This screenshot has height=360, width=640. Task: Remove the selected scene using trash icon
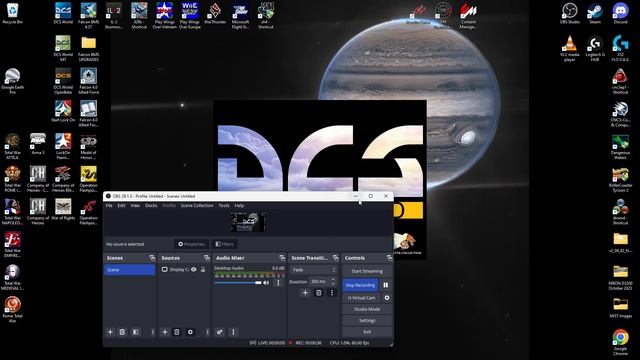122,332
